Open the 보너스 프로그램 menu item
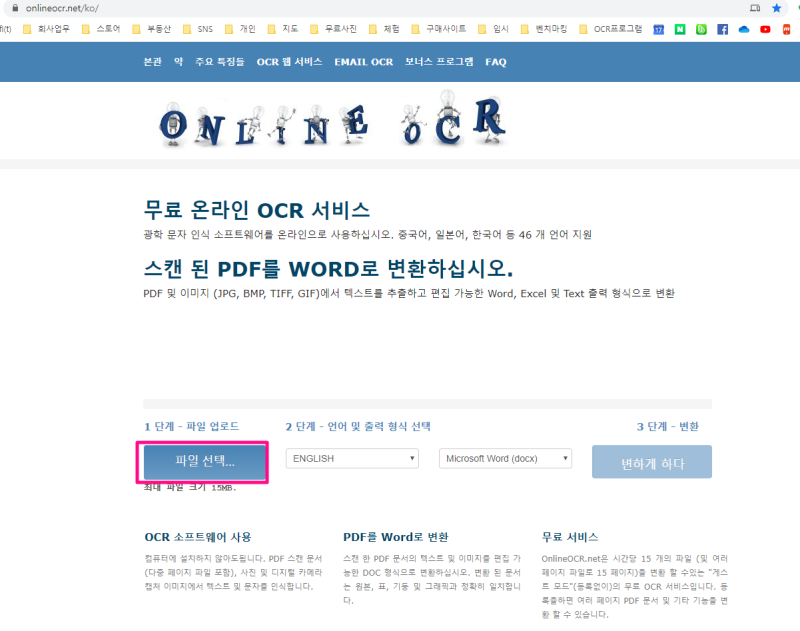Image resolution: width=800 pixels, height=631 pixels. 439,62
